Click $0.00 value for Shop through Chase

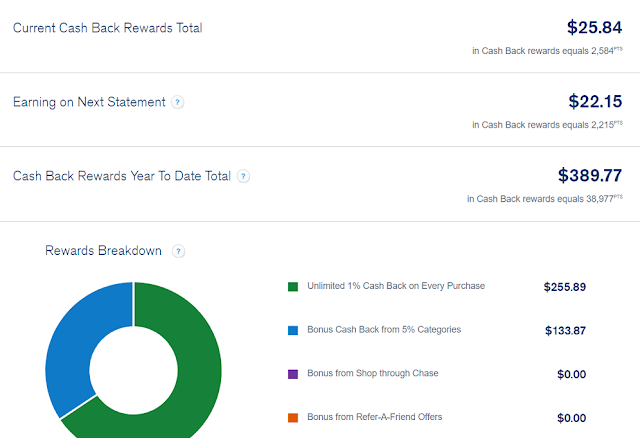click(571, 374)
